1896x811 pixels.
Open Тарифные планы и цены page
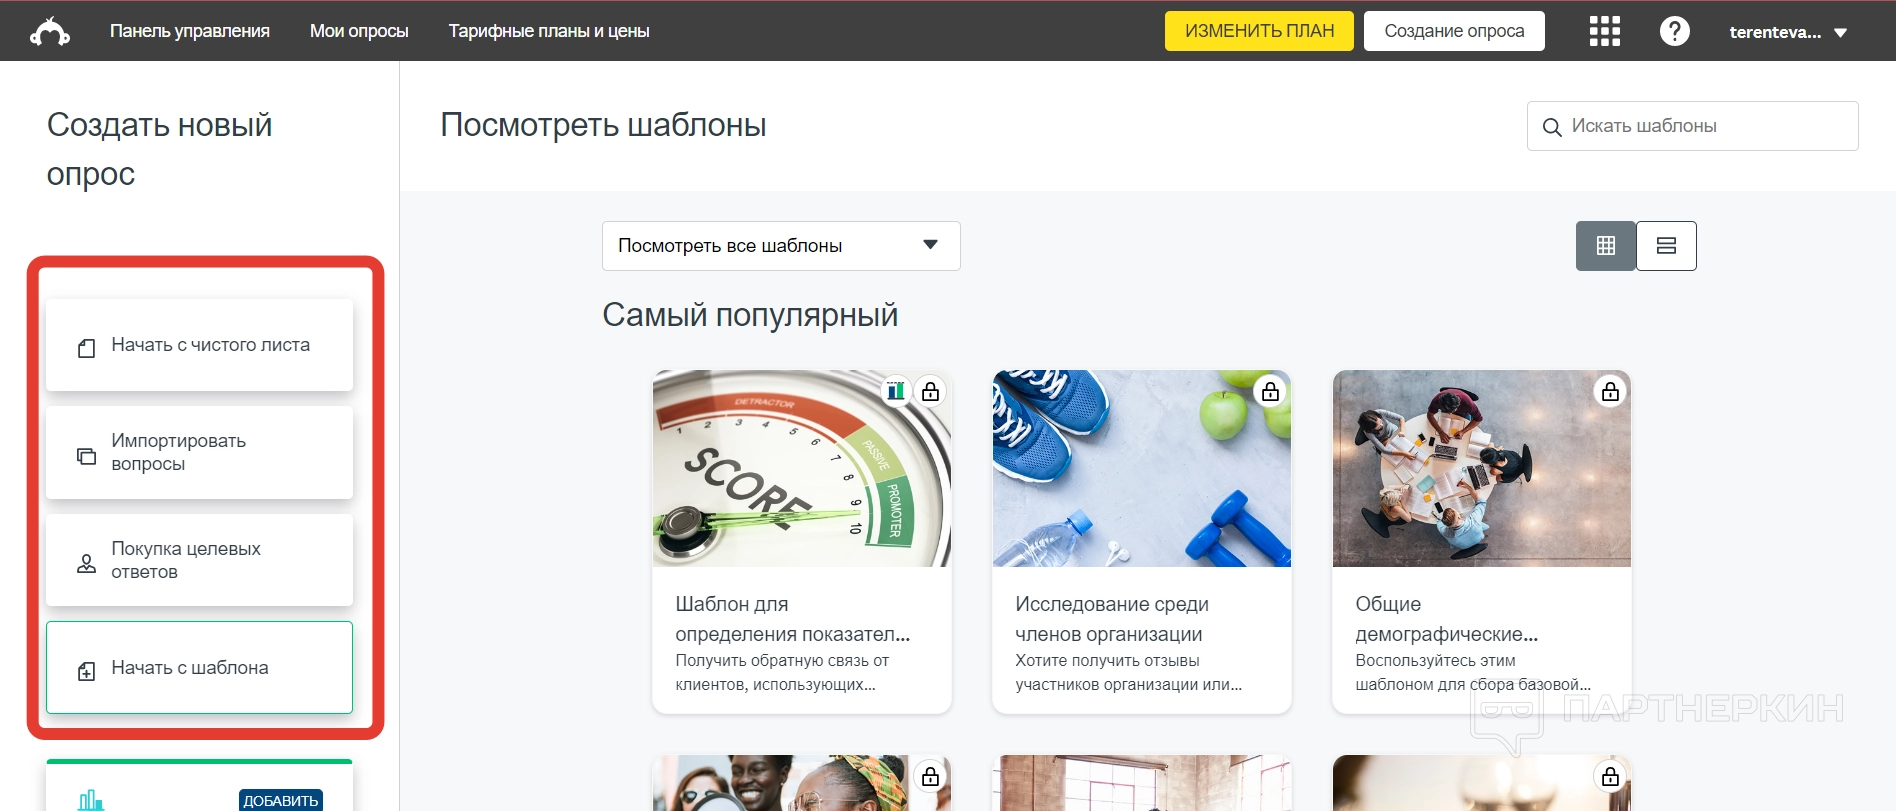pyautogui.click(x=549, y=31)
